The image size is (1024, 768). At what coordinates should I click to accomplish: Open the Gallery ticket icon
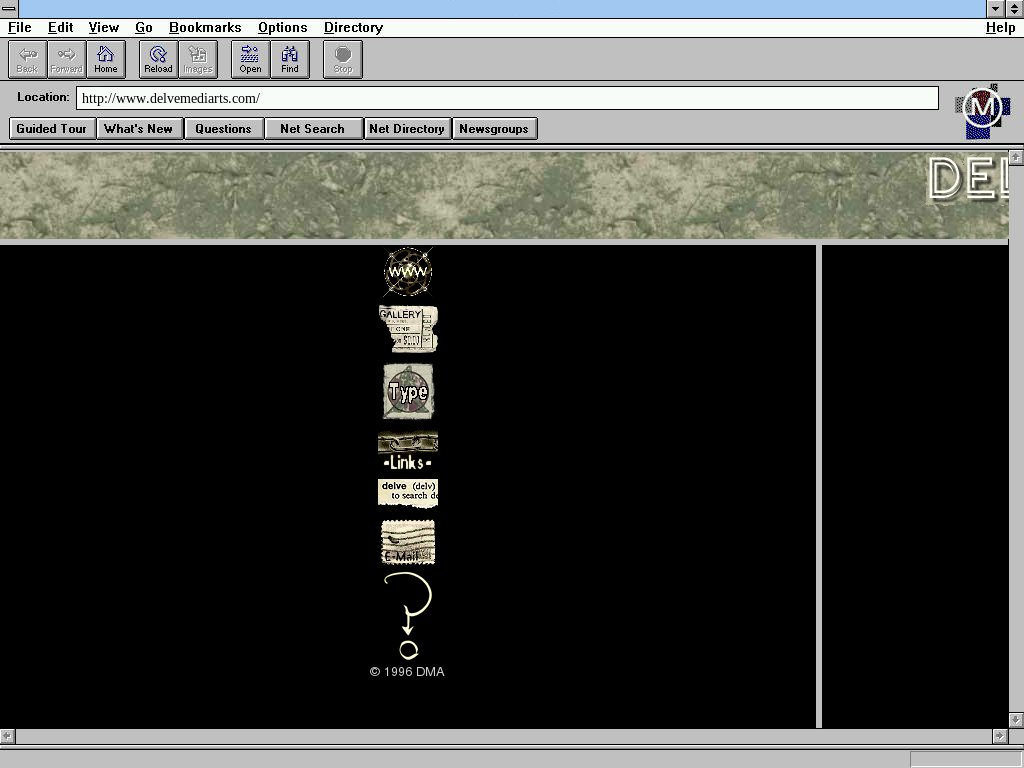tap(408, 329)
